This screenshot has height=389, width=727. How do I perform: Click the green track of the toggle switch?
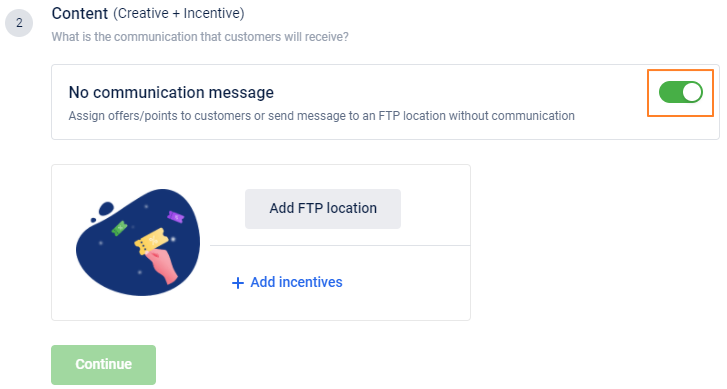click(x=670, y=92)
